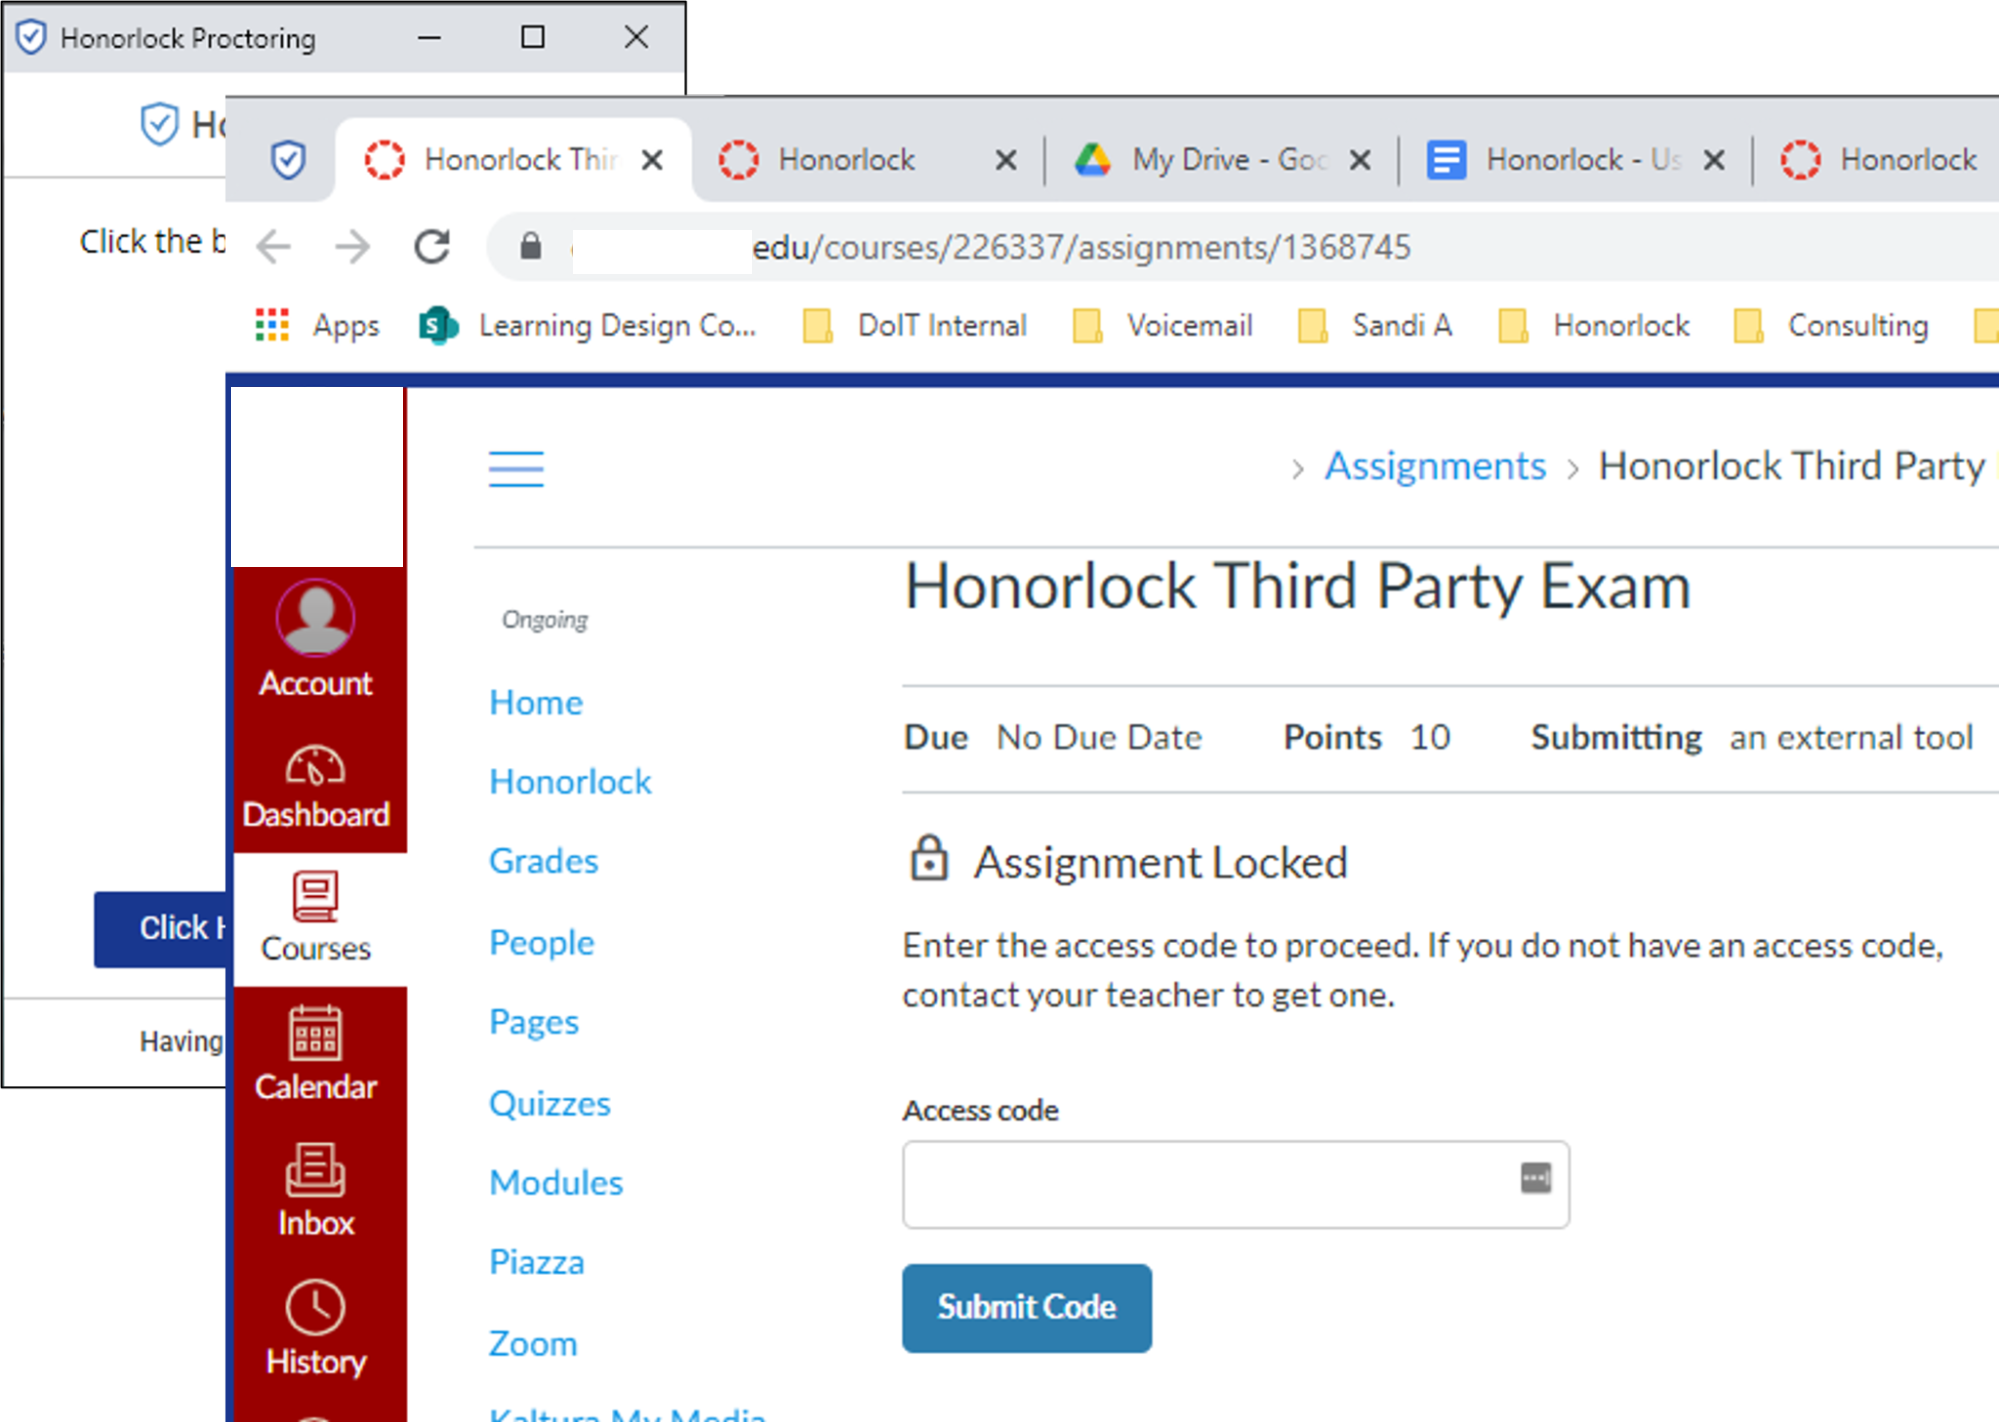This screenshot has height=1423, width=1999.
Task: Open the Honorlock bookmark folder
Action: (1594, 325)
